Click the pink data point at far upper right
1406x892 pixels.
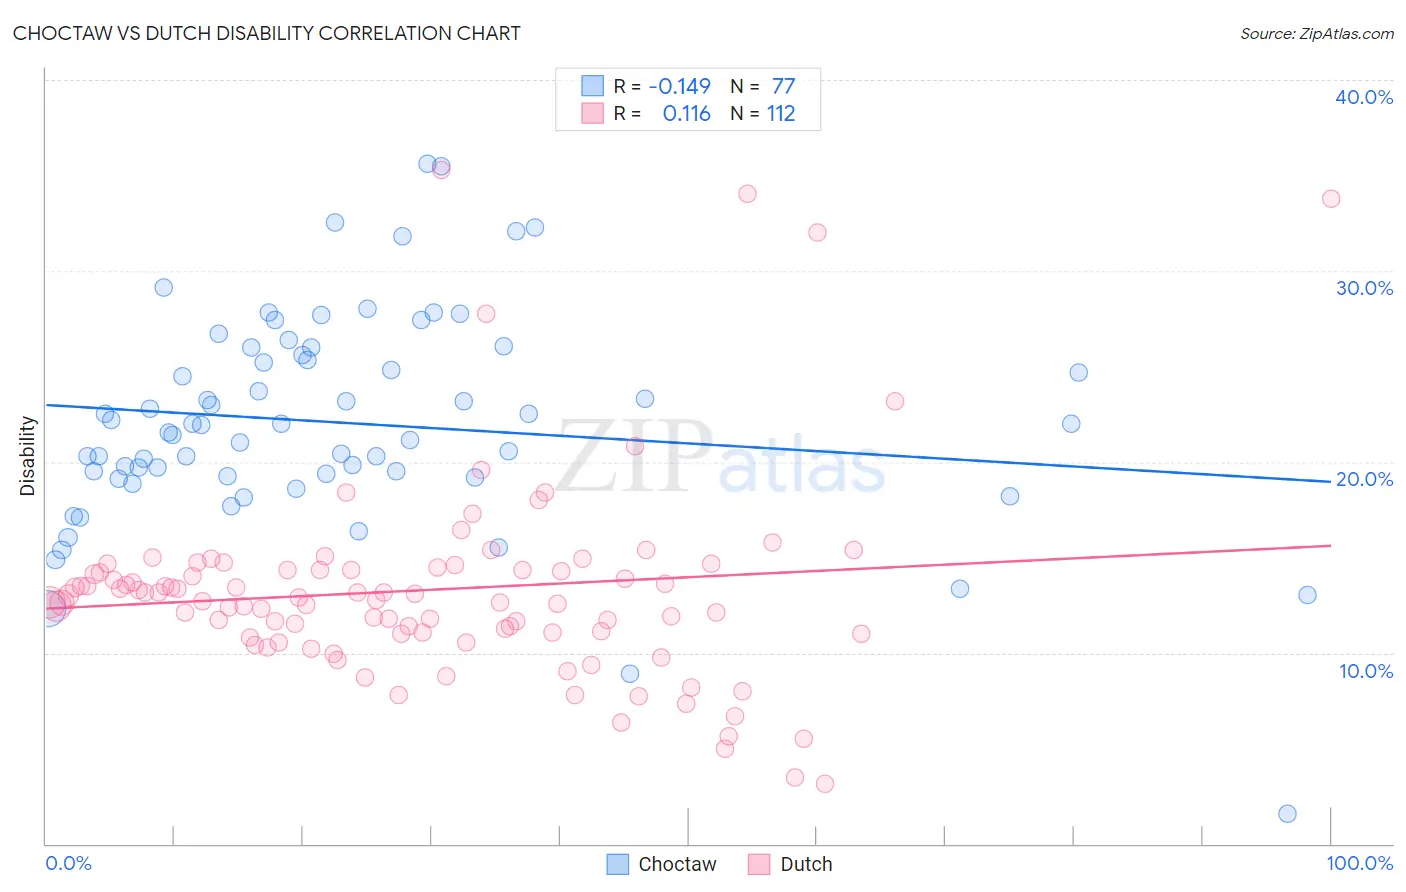(1331, 199)
